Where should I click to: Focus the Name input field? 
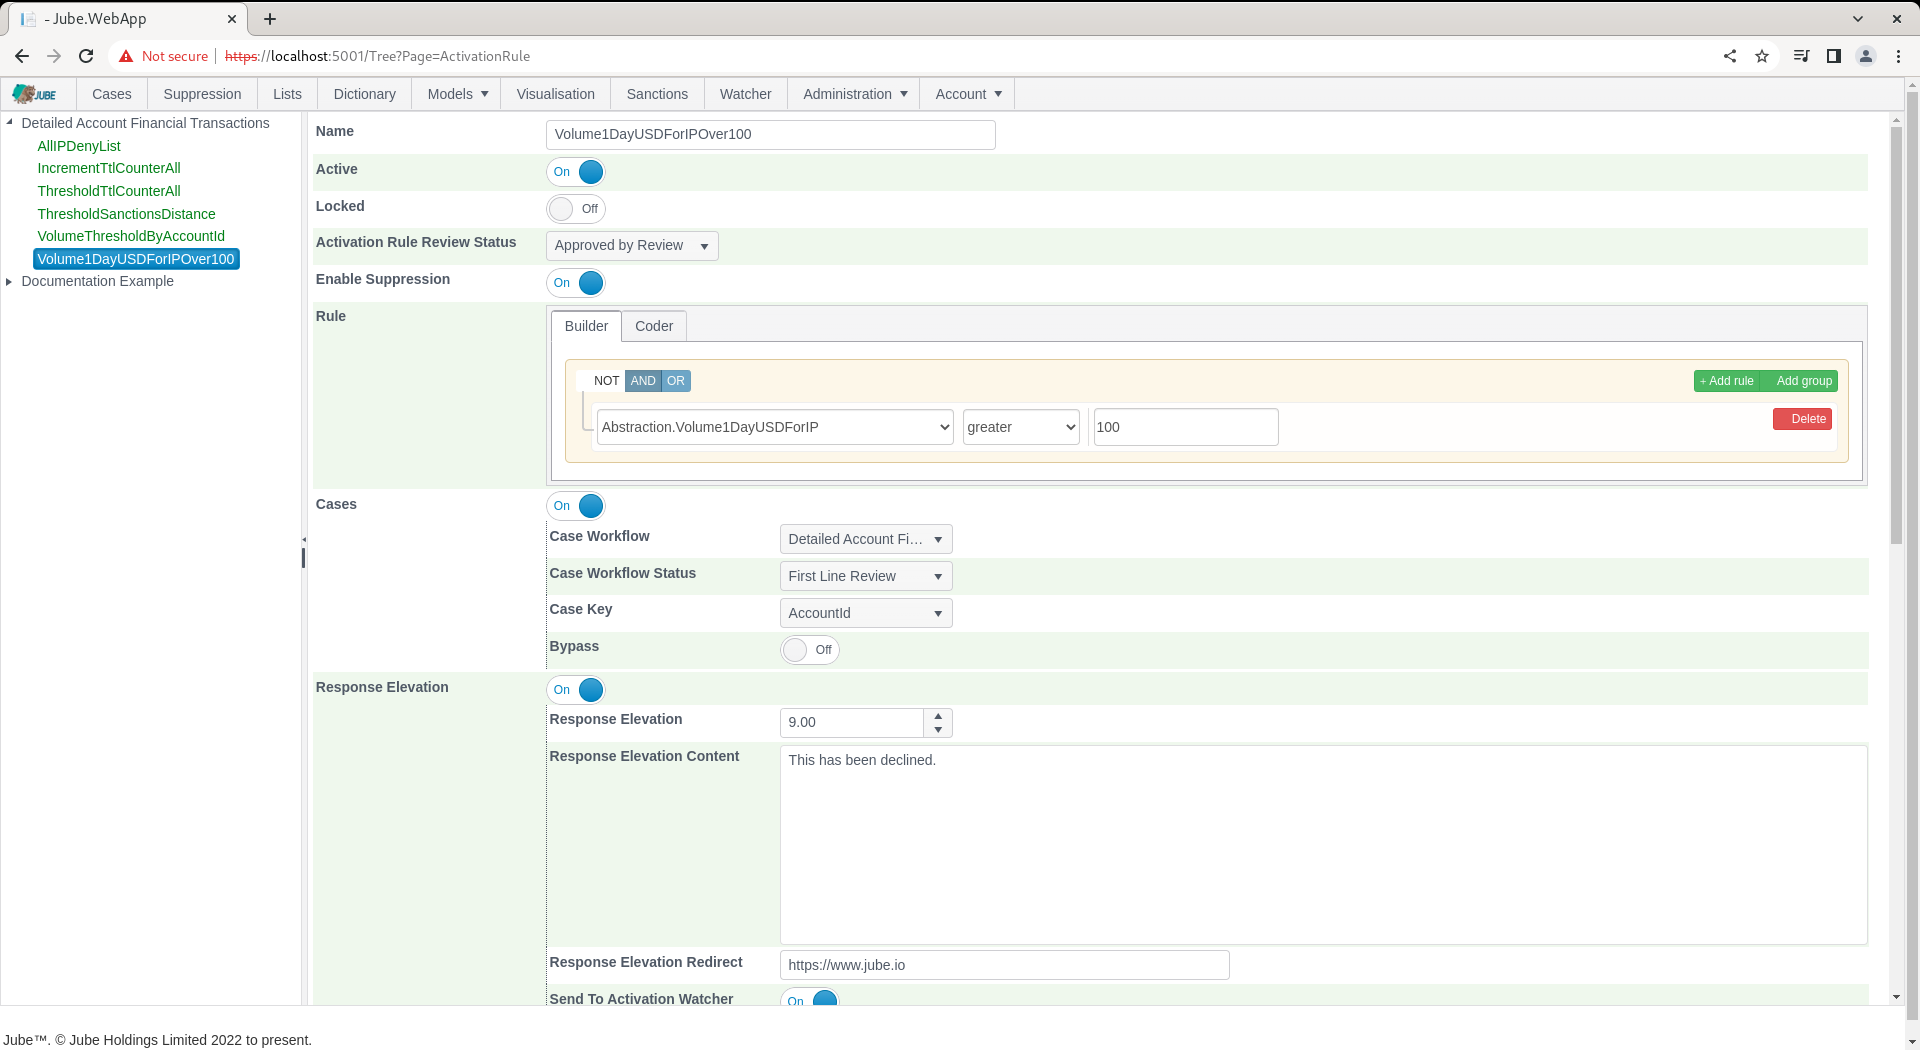771,135
